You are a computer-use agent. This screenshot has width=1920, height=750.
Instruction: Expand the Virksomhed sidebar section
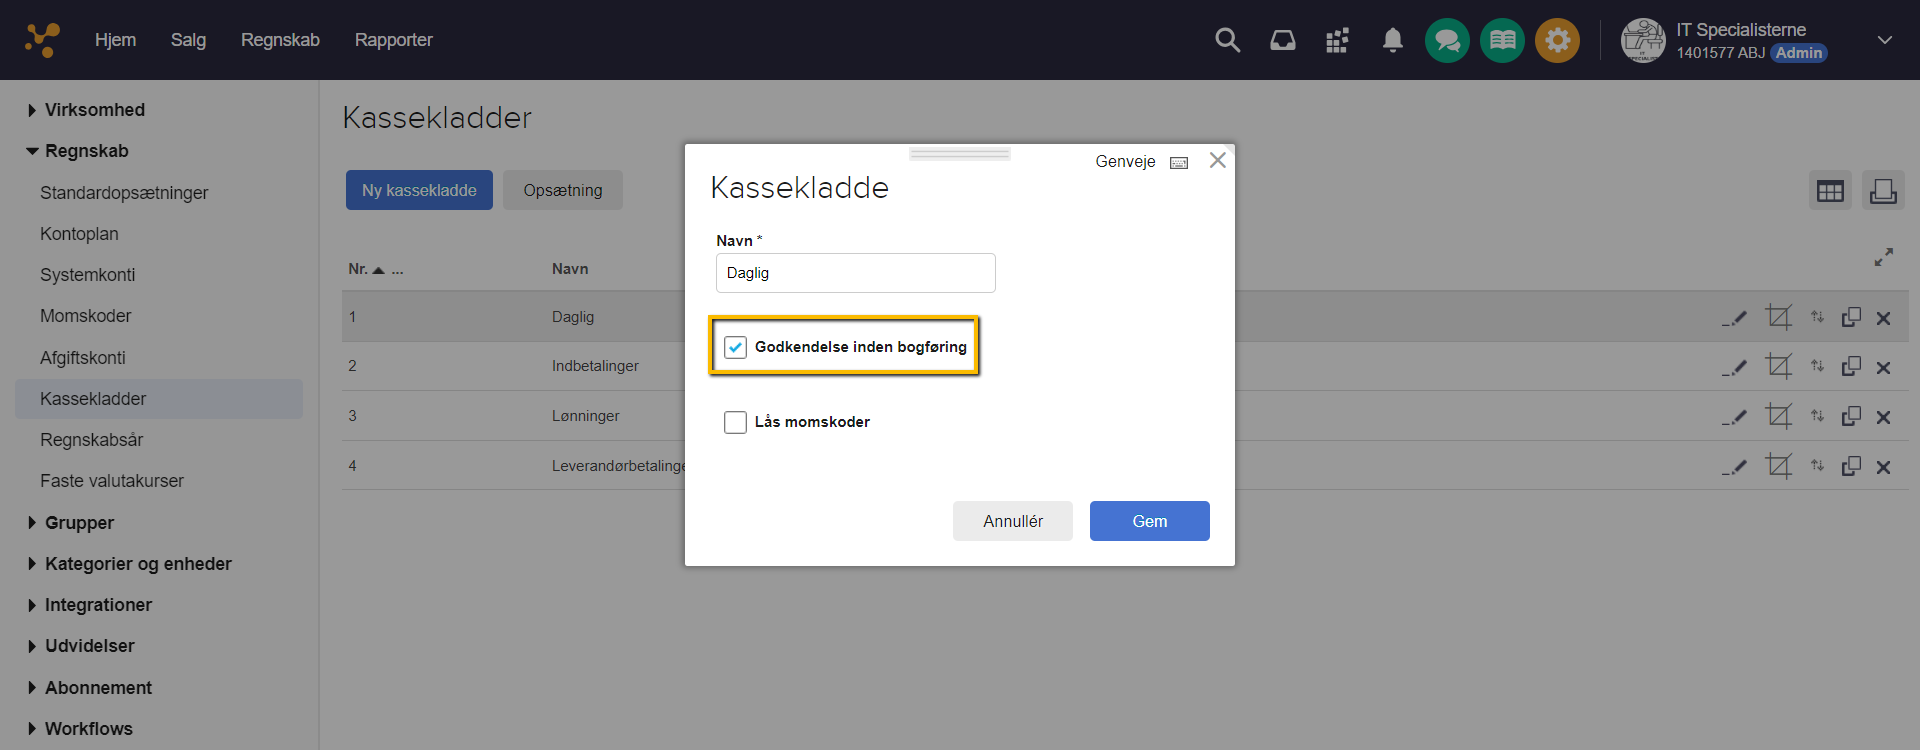[32, 110]
